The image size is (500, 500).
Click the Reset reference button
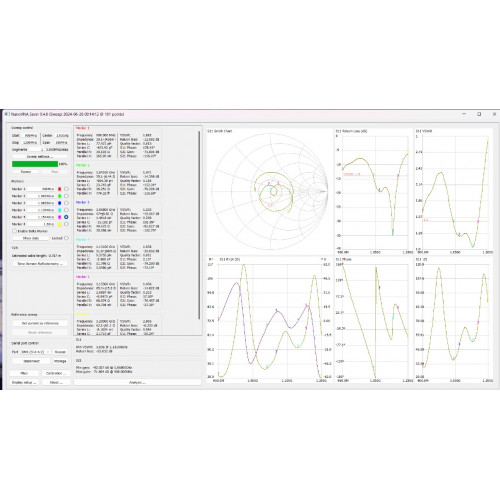[x=40, y=332]
